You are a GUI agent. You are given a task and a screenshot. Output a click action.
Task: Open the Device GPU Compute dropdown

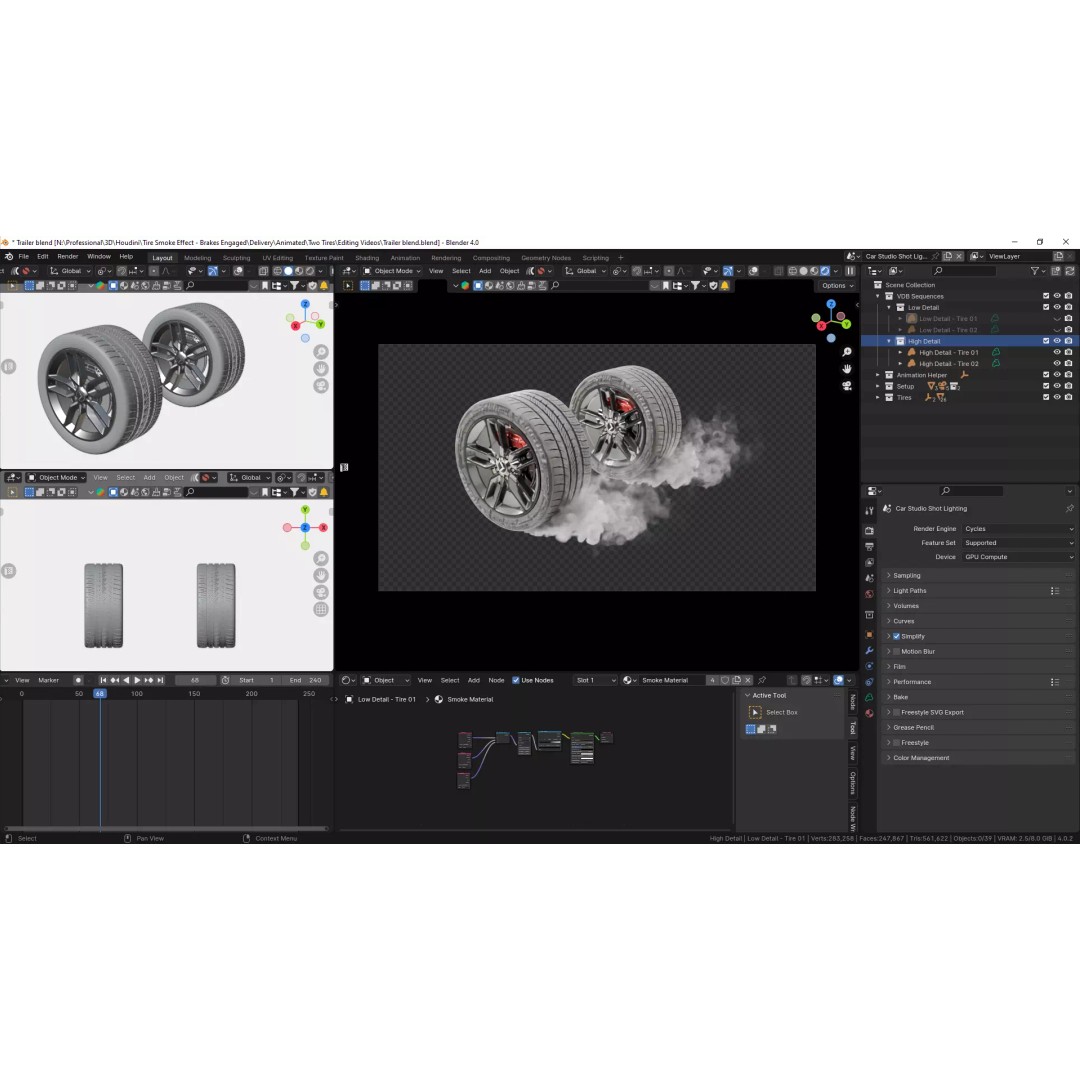(1018, 557)
